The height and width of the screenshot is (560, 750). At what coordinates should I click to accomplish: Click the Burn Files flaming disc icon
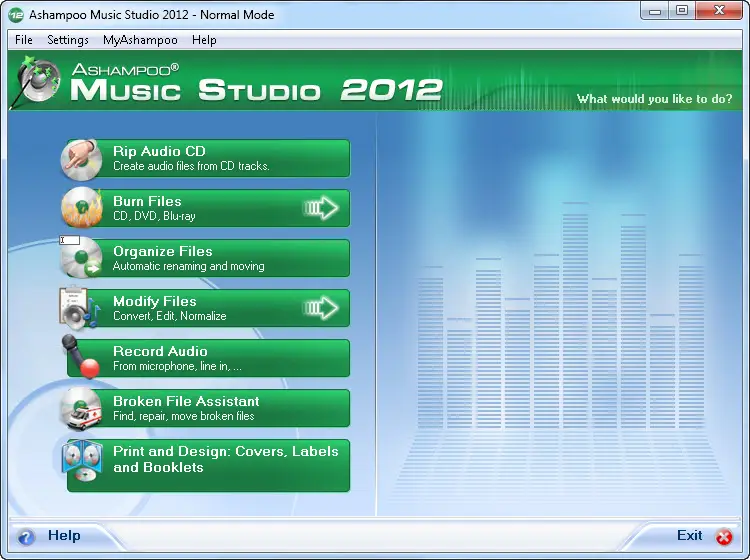82,208
